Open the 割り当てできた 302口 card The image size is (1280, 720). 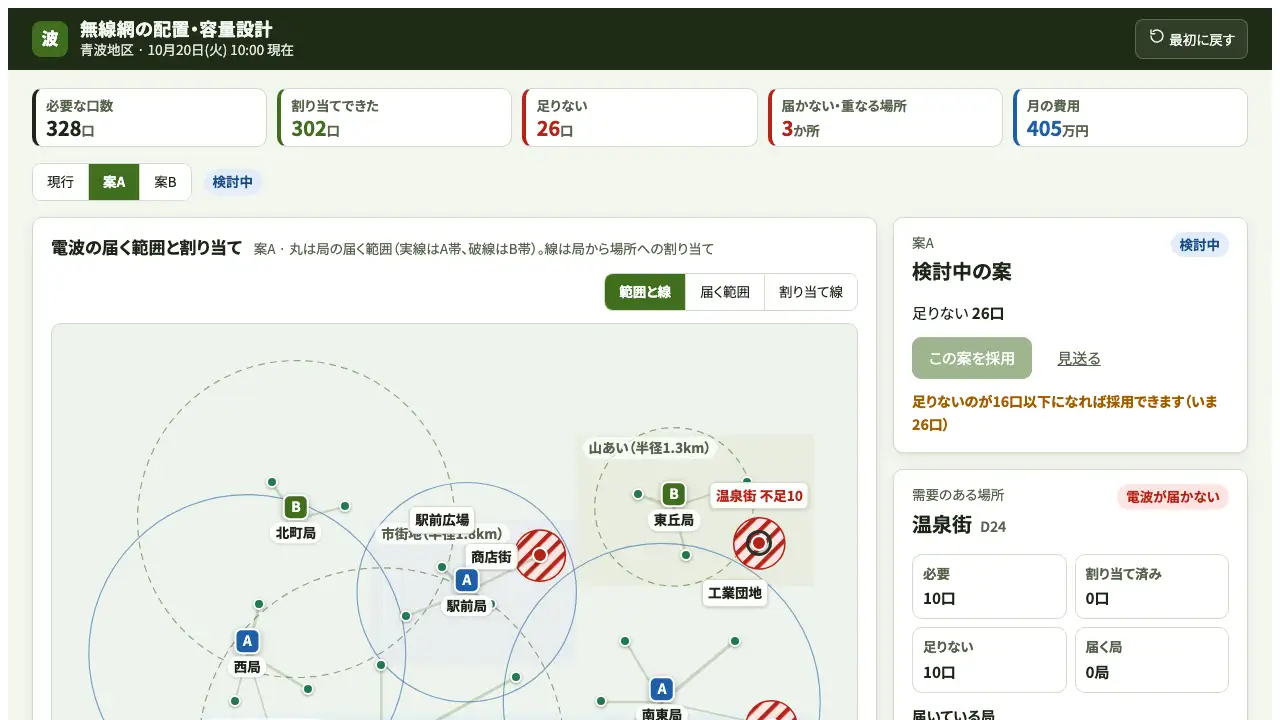tap(394, 118)
